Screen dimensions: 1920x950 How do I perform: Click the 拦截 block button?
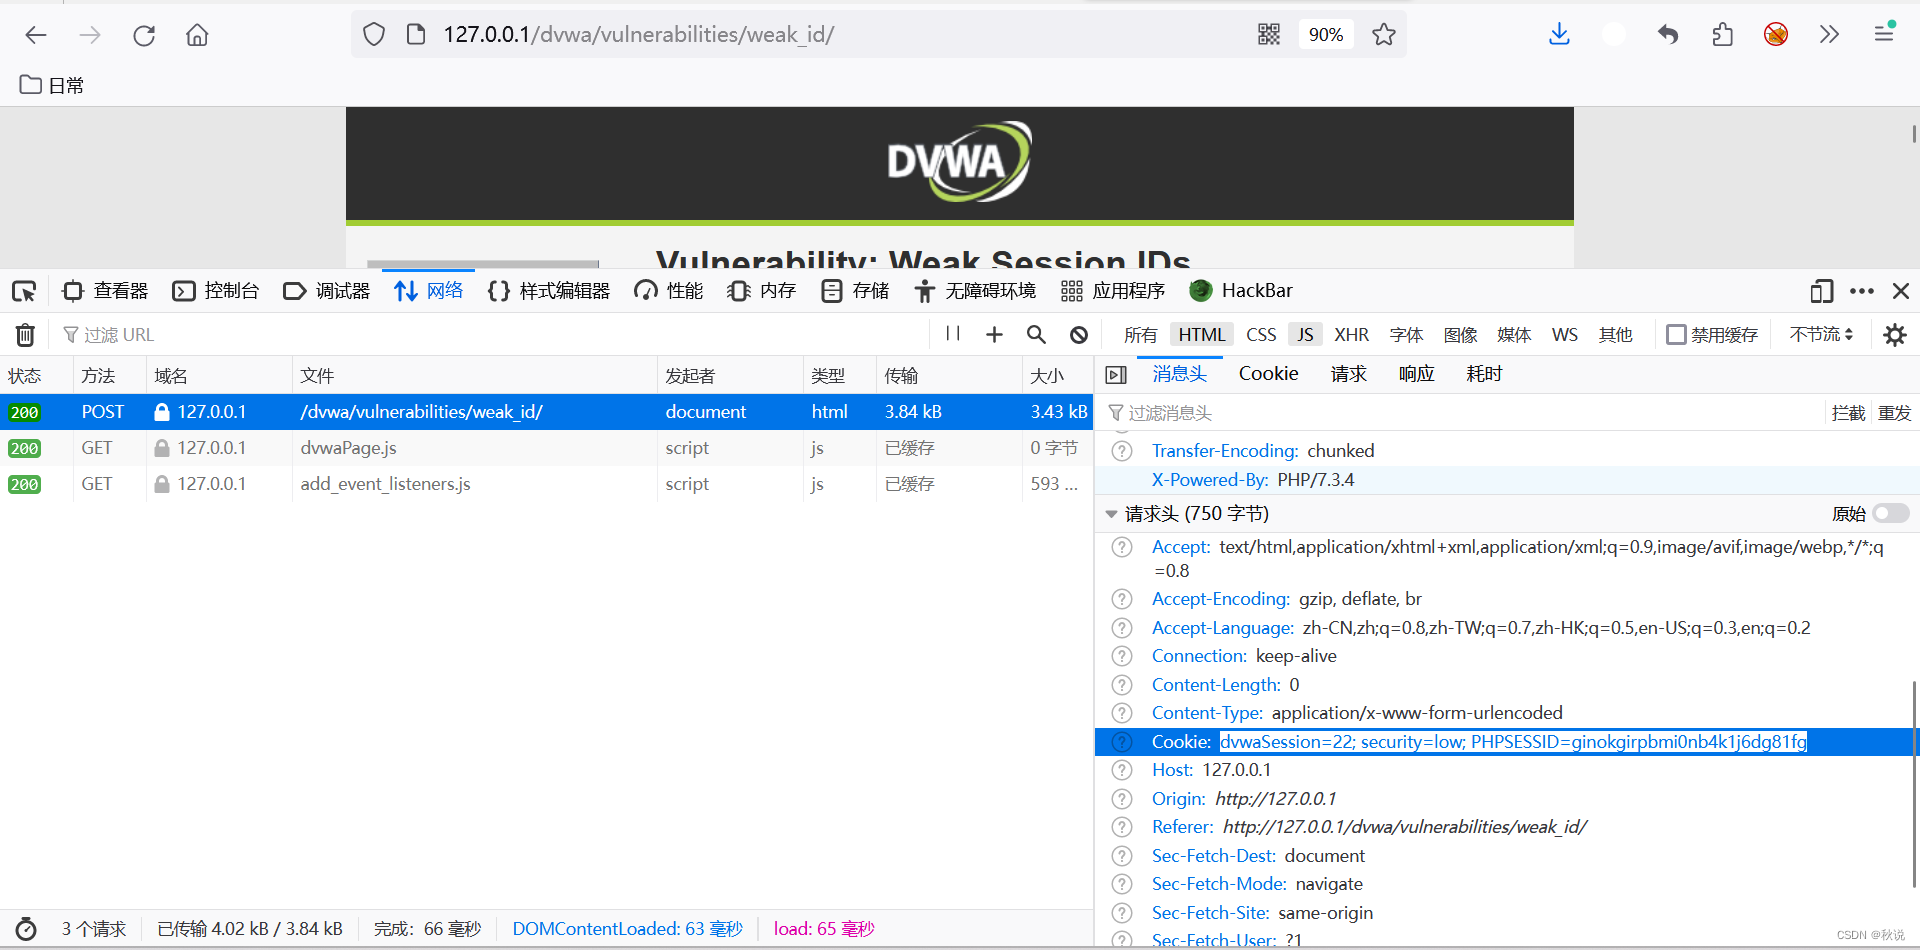pos(1848,413)
